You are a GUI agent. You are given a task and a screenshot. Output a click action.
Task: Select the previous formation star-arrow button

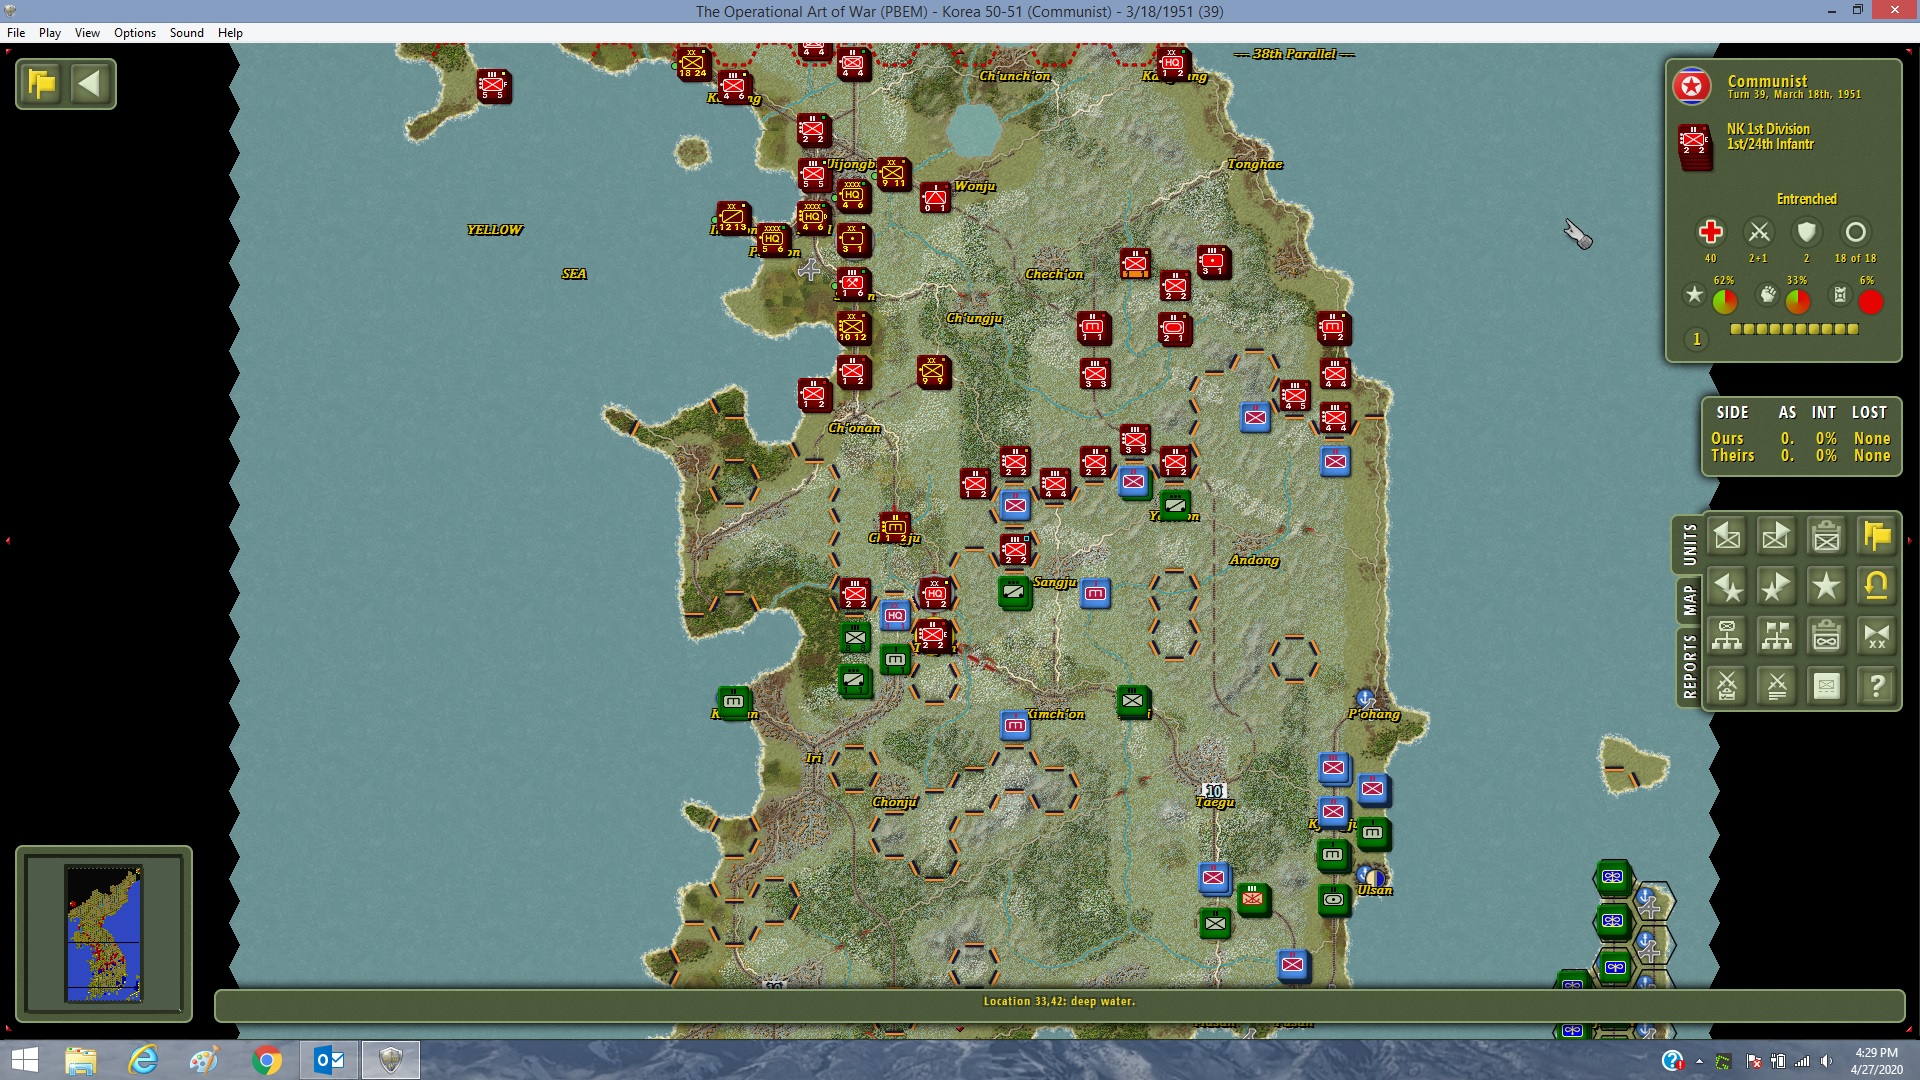pos(1727,587)
